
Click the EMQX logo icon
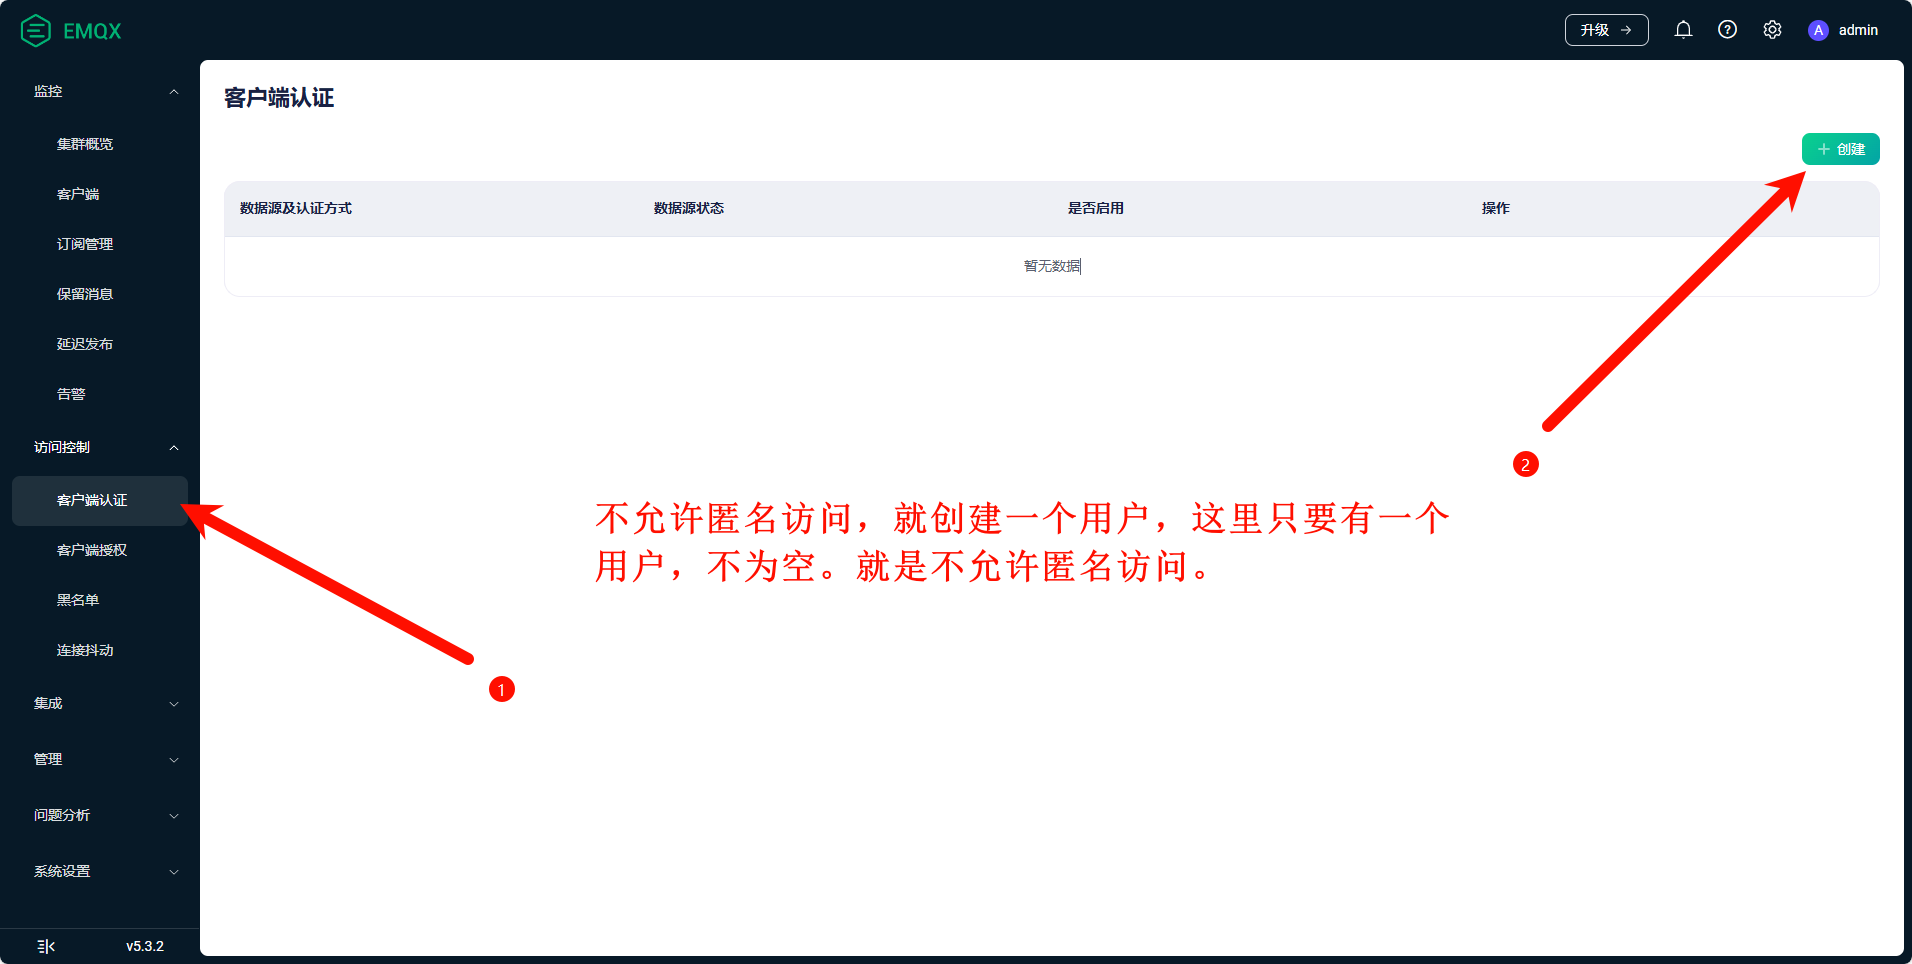tap(36, 31)
